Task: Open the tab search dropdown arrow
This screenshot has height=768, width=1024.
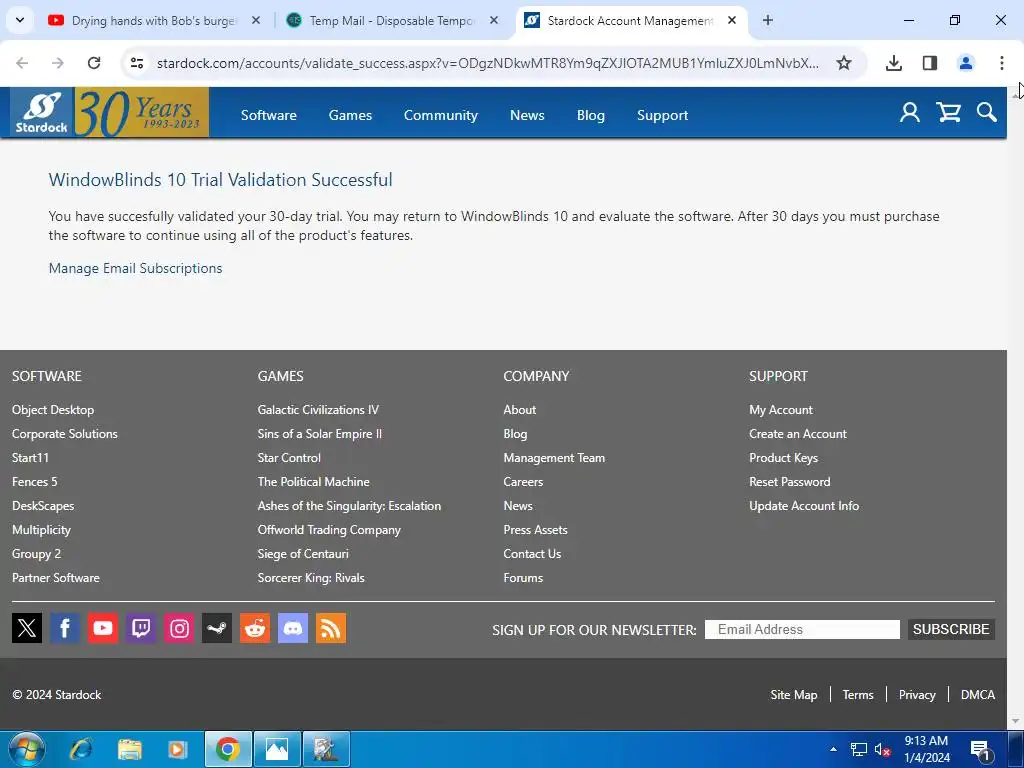Action: tap(20, 20)
